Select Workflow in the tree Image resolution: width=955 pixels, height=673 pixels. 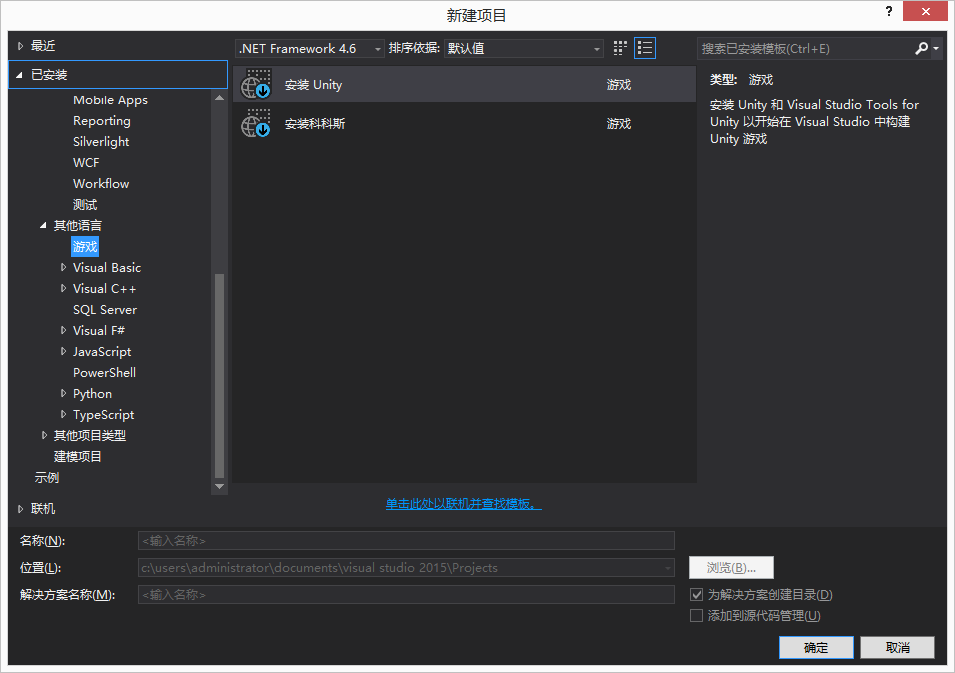(x=101, y=183)
